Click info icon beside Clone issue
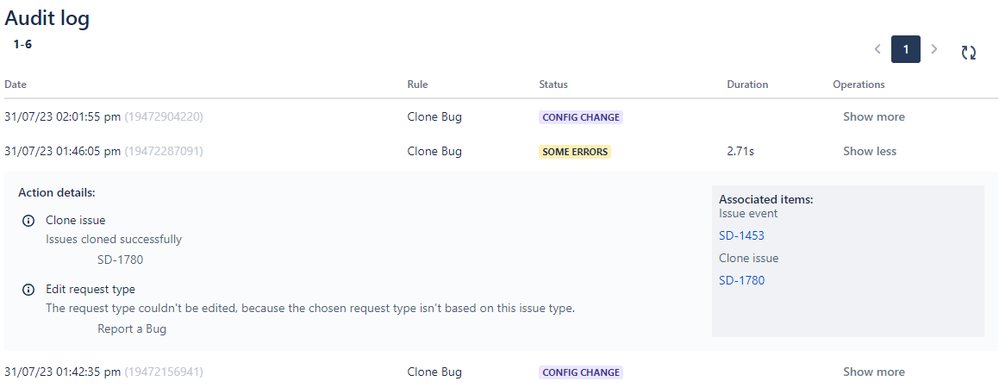The width and height of the screenshot is (999, 388). [28, 220]
